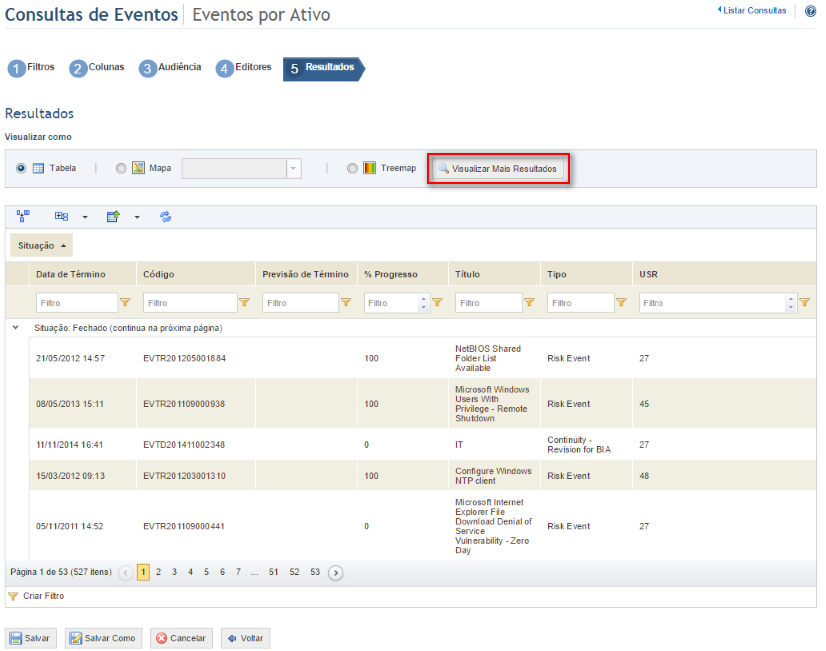Refresh the results table

[x=165, y=216]
